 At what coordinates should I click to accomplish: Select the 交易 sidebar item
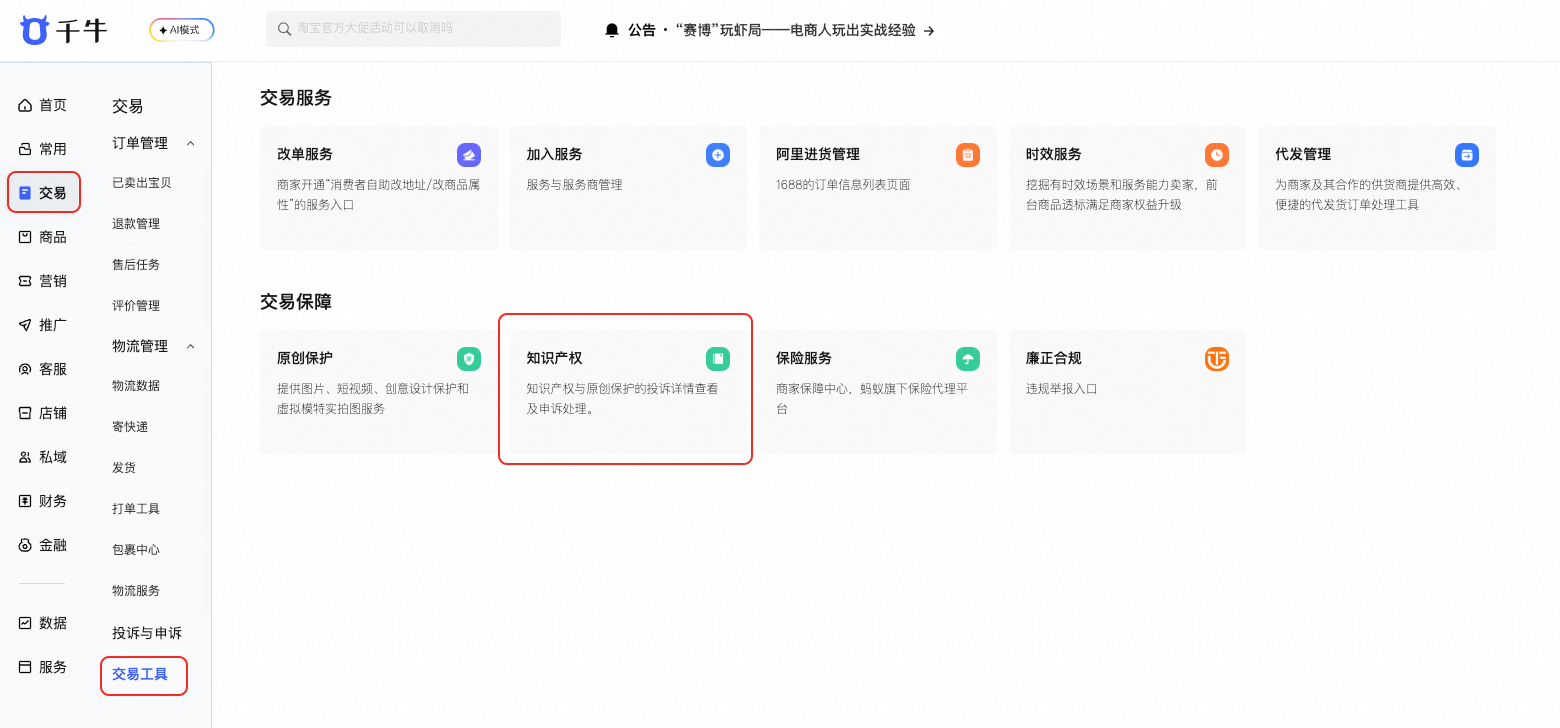(43, 193)
